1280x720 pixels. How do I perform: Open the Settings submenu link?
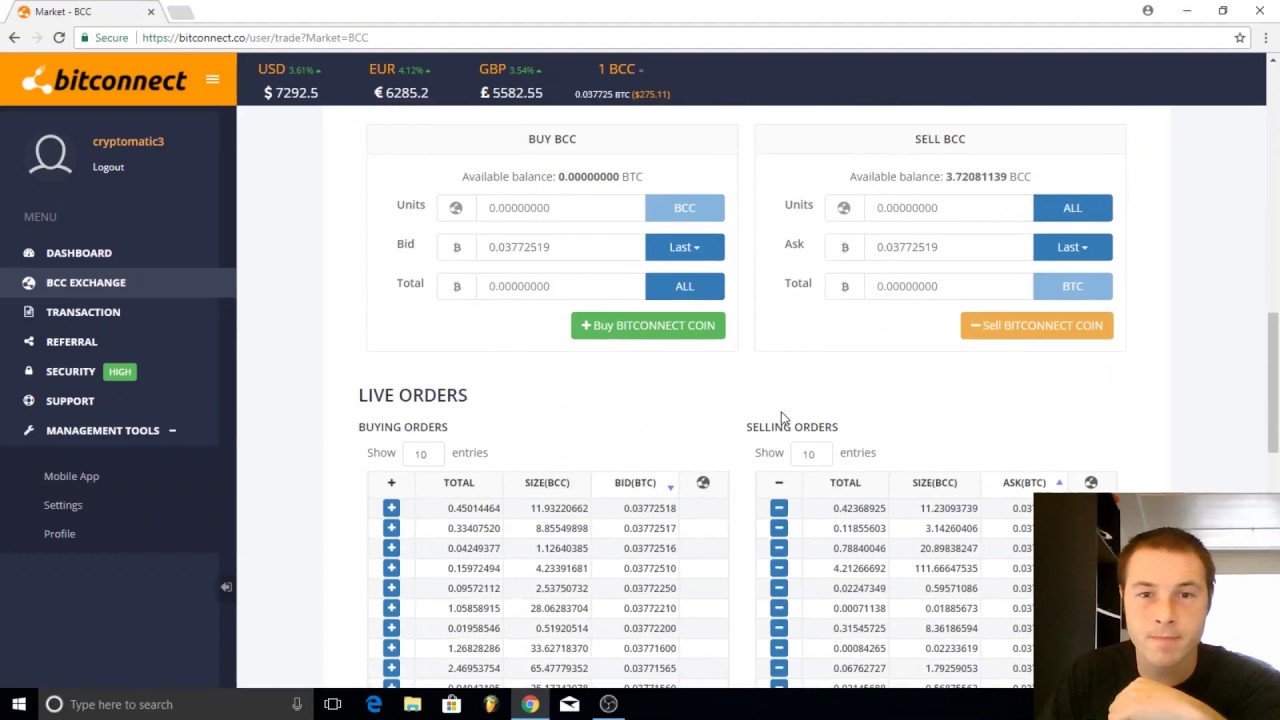point(63,505)
